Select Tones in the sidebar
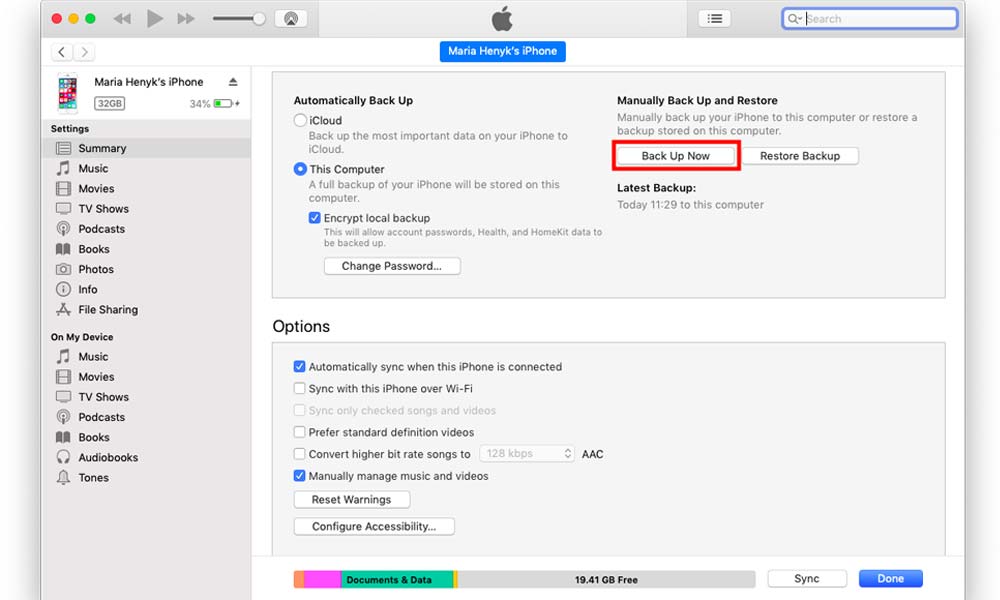The image size is (1000, 600). [94, 477]
